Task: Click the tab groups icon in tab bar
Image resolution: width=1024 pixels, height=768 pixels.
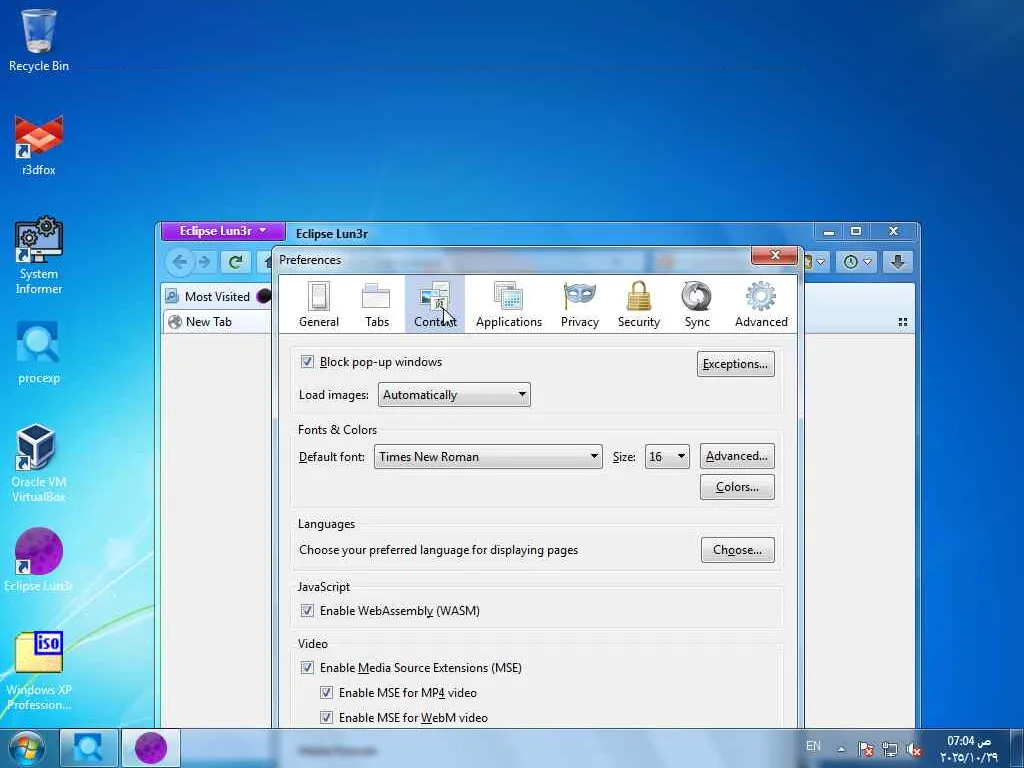Action: [903, 322]
